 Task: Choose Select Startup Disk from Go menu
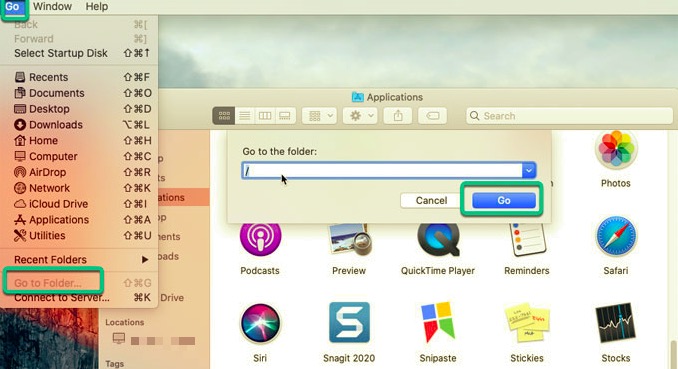click(79, 53)
